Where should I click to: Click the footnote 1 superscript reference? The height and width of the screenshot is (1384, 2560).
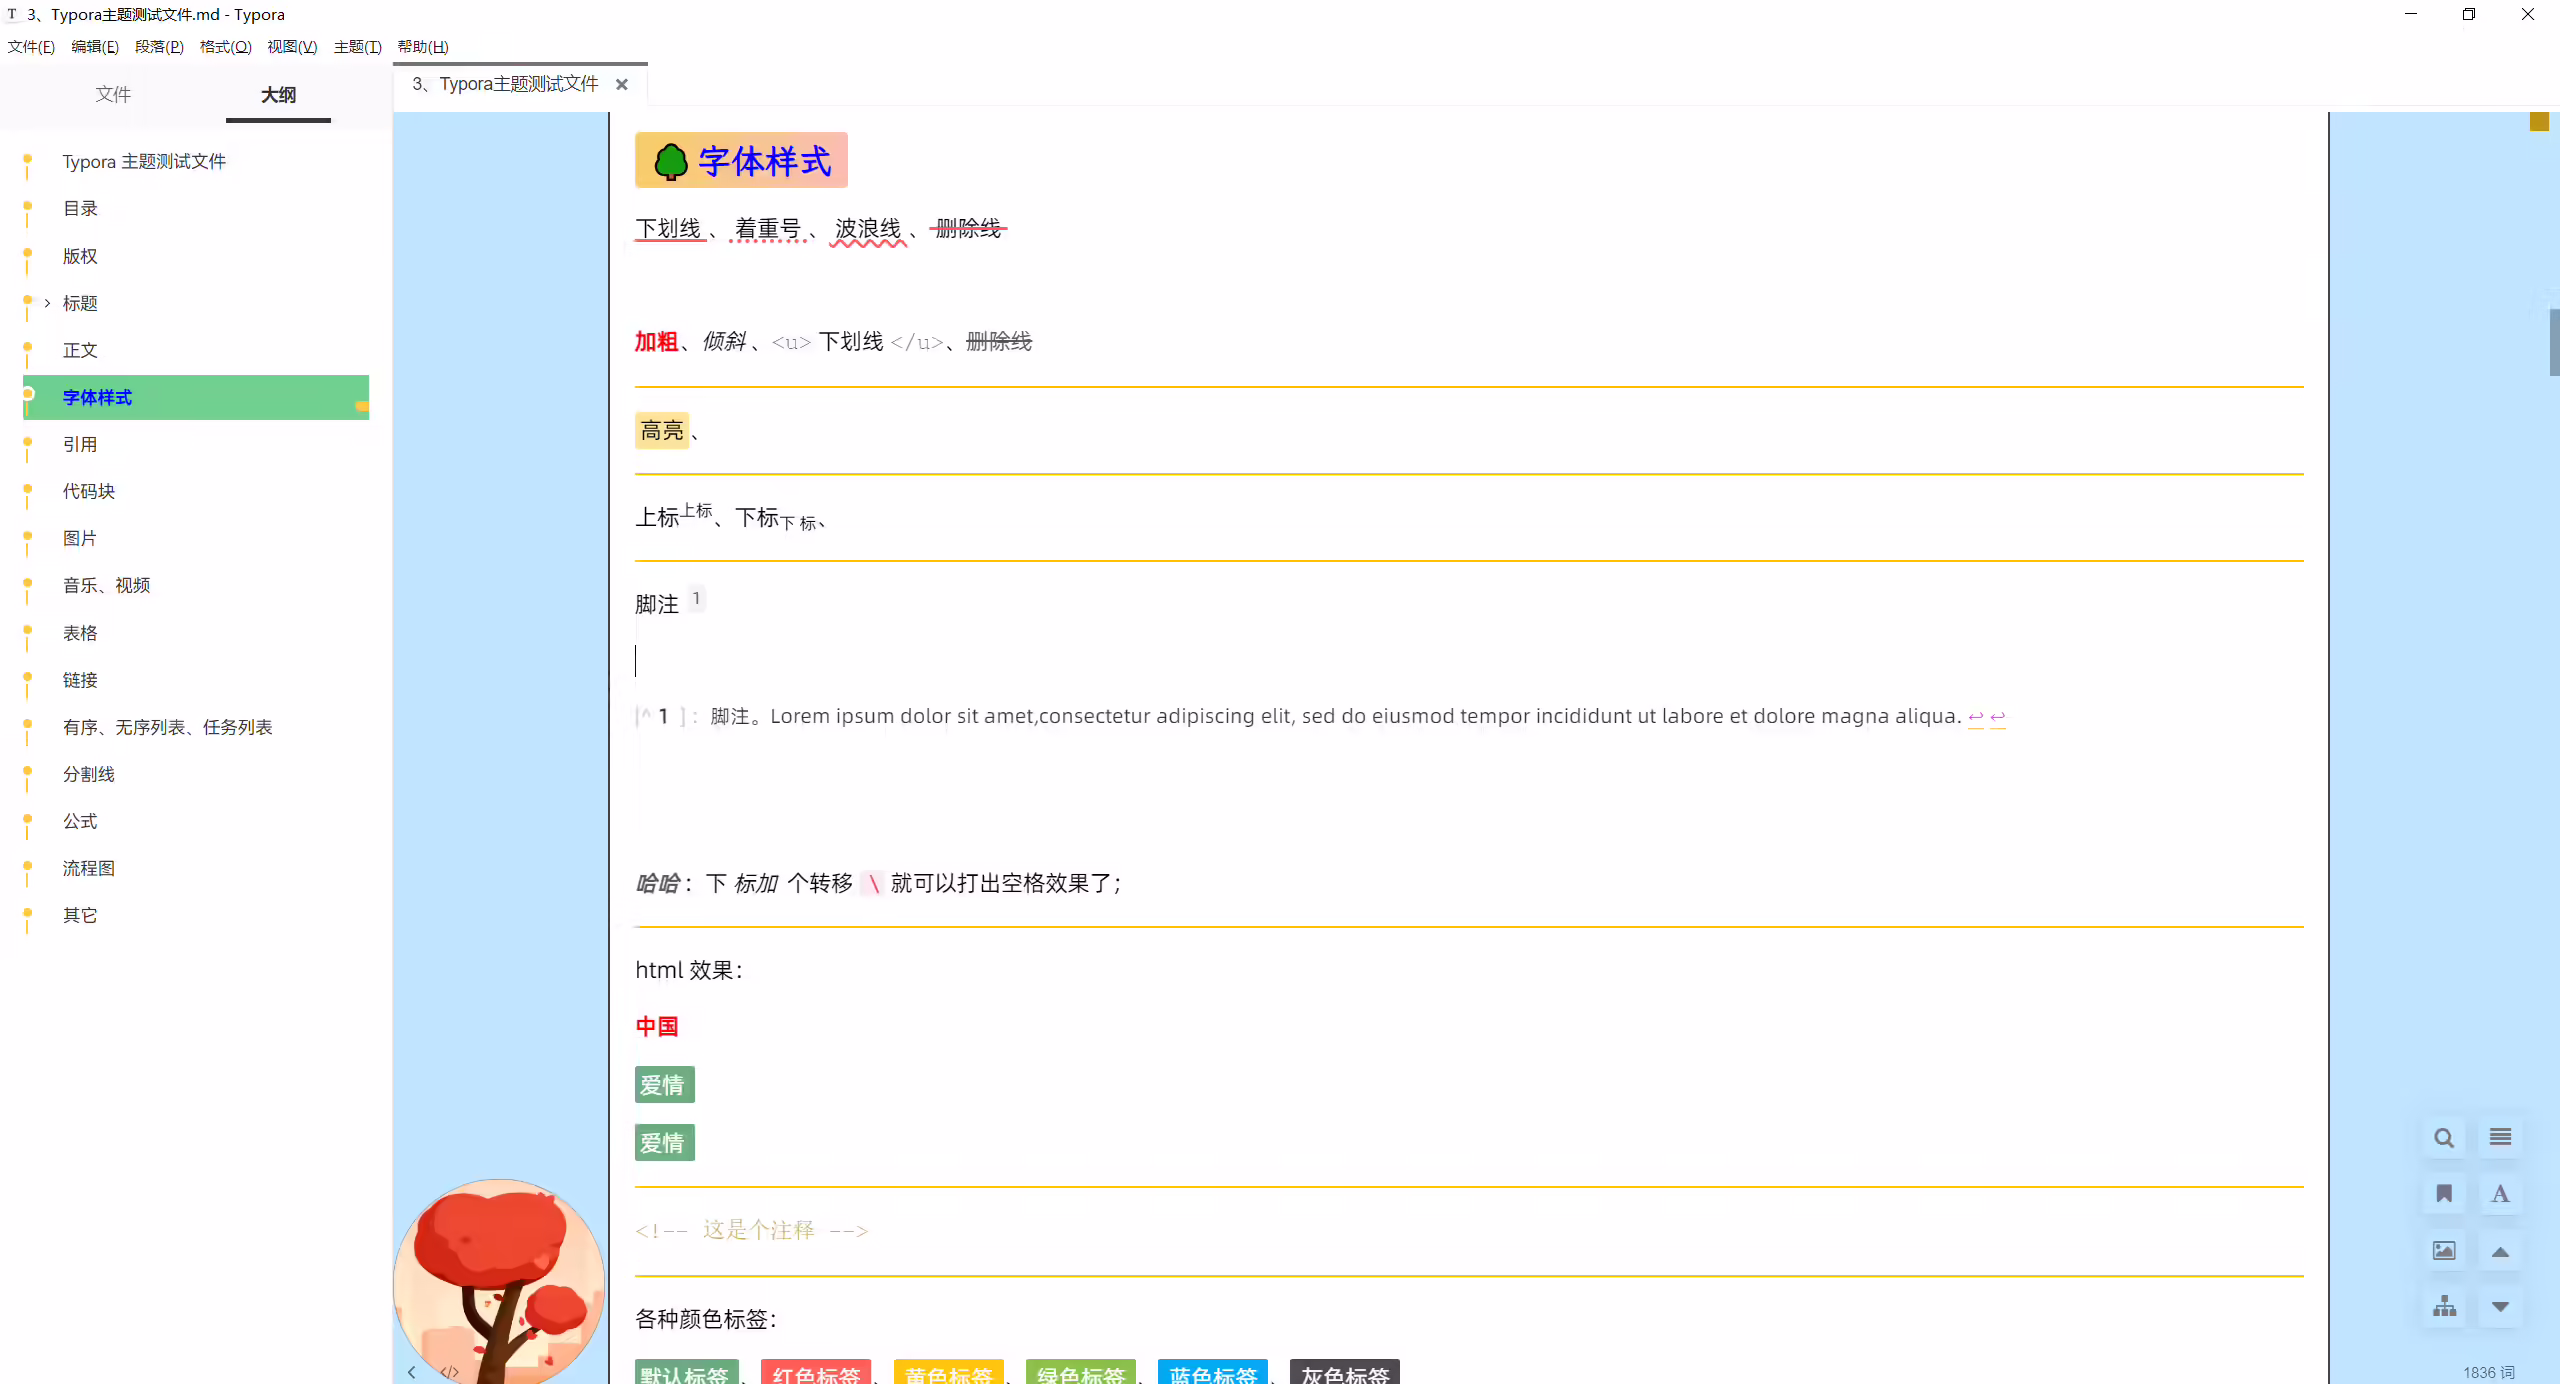pyautogui.click(x=696, y=598)
